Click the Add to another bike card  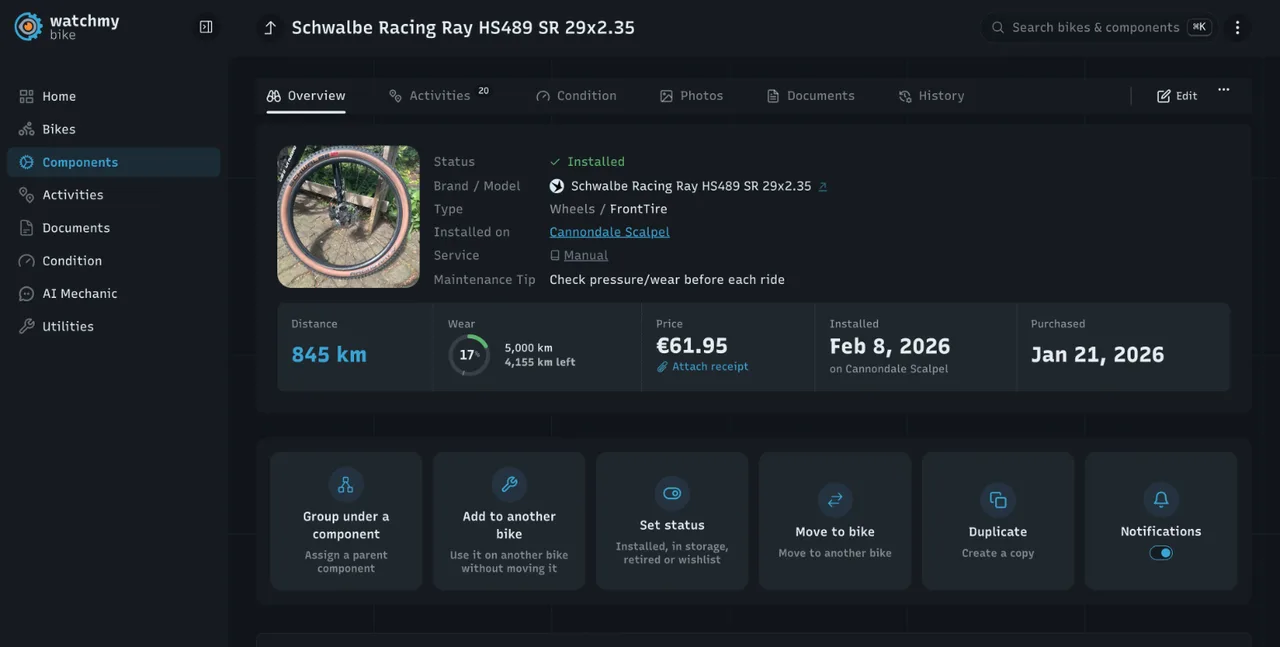tap(509, 521)
